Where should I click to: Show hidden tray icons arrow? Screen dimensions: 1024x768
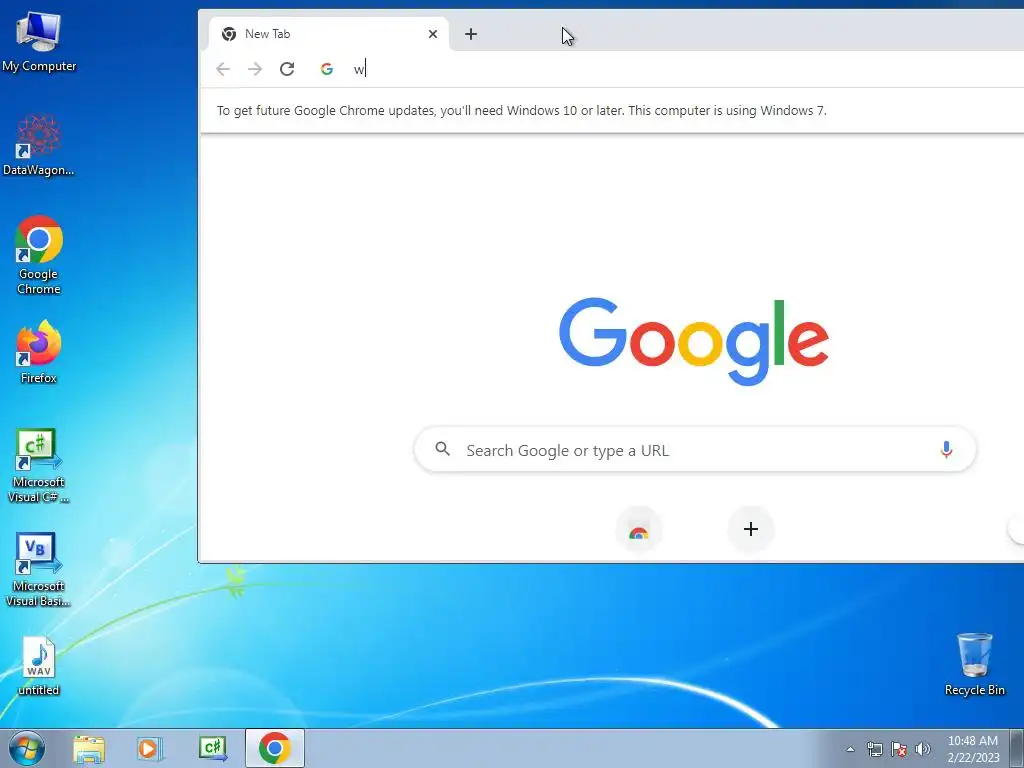850,749
